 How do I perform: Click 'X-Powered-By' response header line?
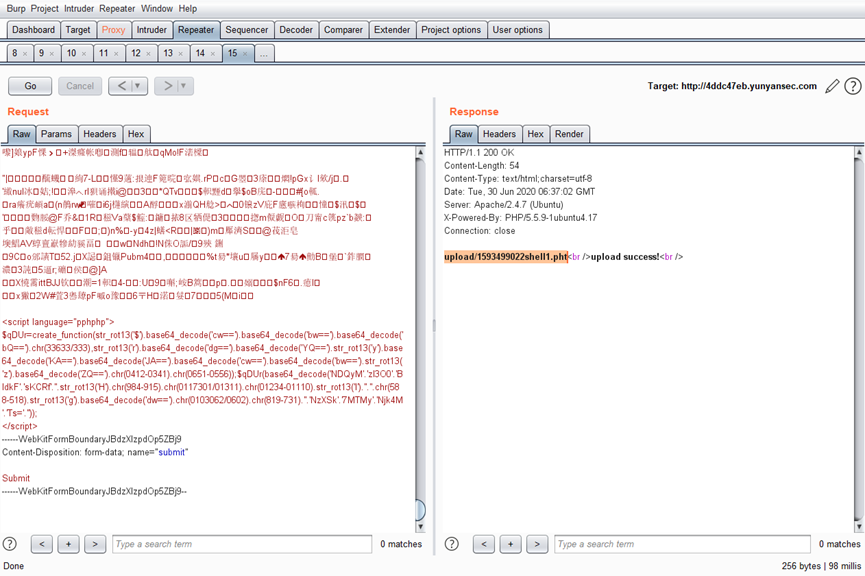520,217
